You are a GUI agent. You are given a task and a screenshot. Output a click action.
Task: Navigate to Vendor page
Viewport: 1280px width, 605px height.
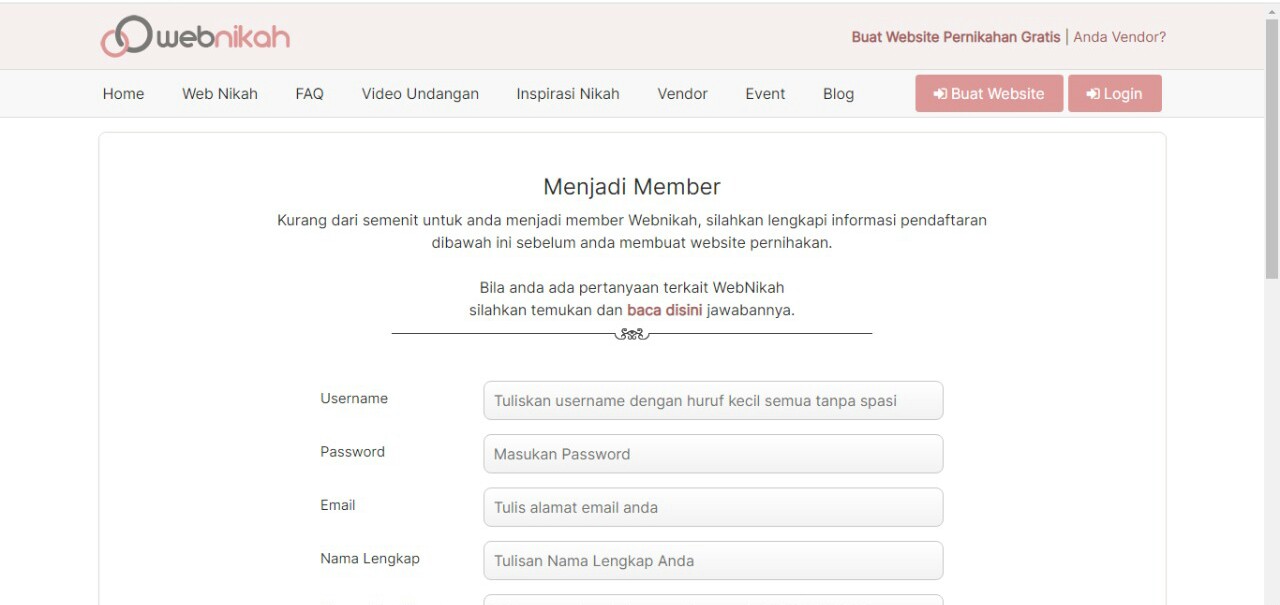pyautogui.click(x=682, y=94)
